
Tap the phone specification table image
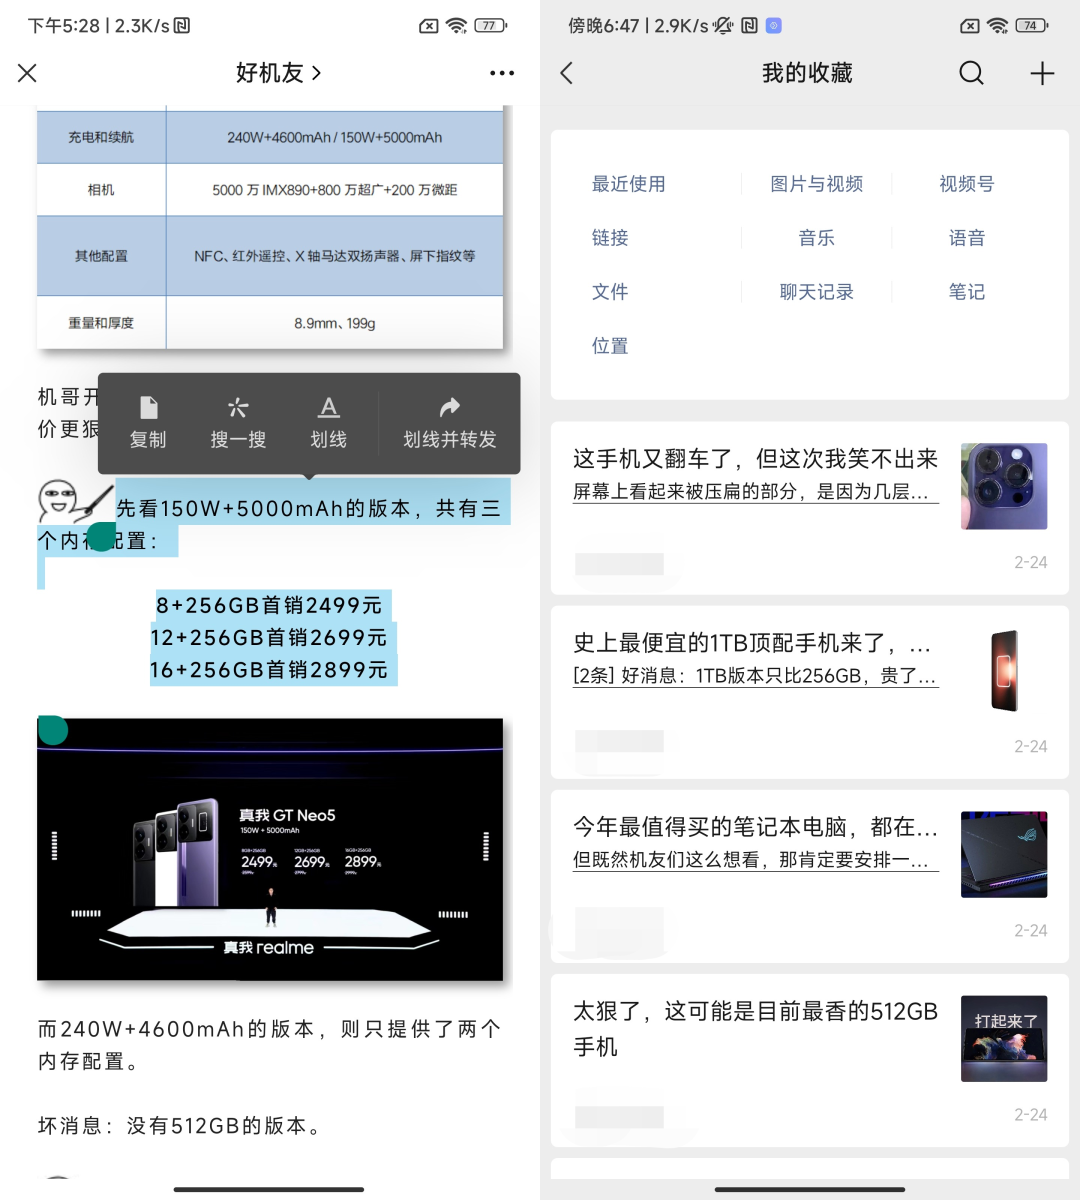[270, 228]
